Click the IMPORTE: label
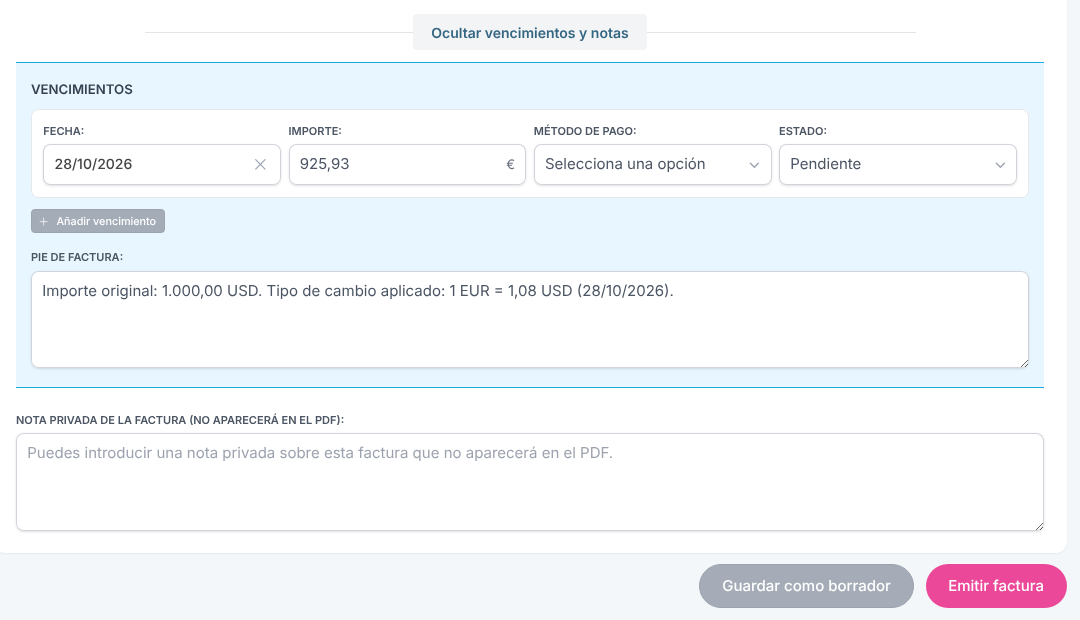 click(315, 131)
